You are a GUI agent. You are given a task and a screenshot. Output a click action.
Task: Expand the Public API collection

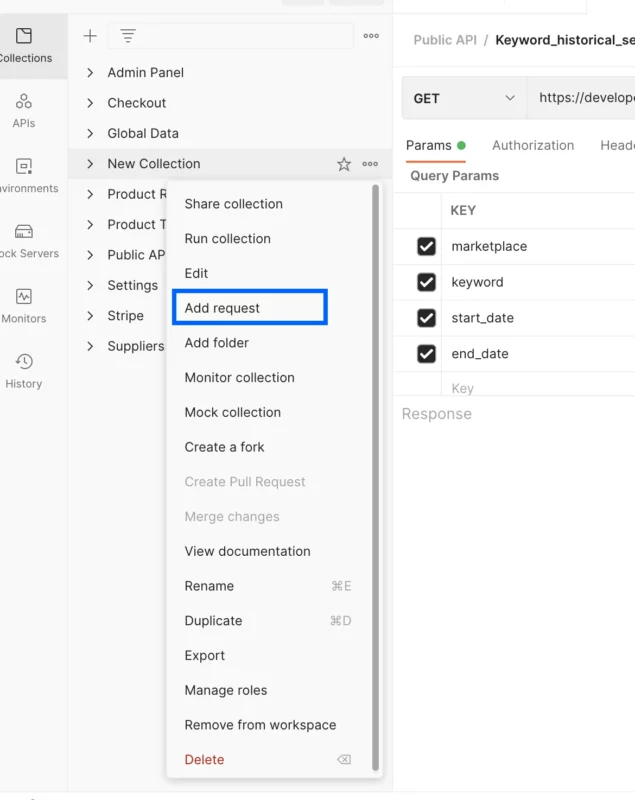(90, 255)
